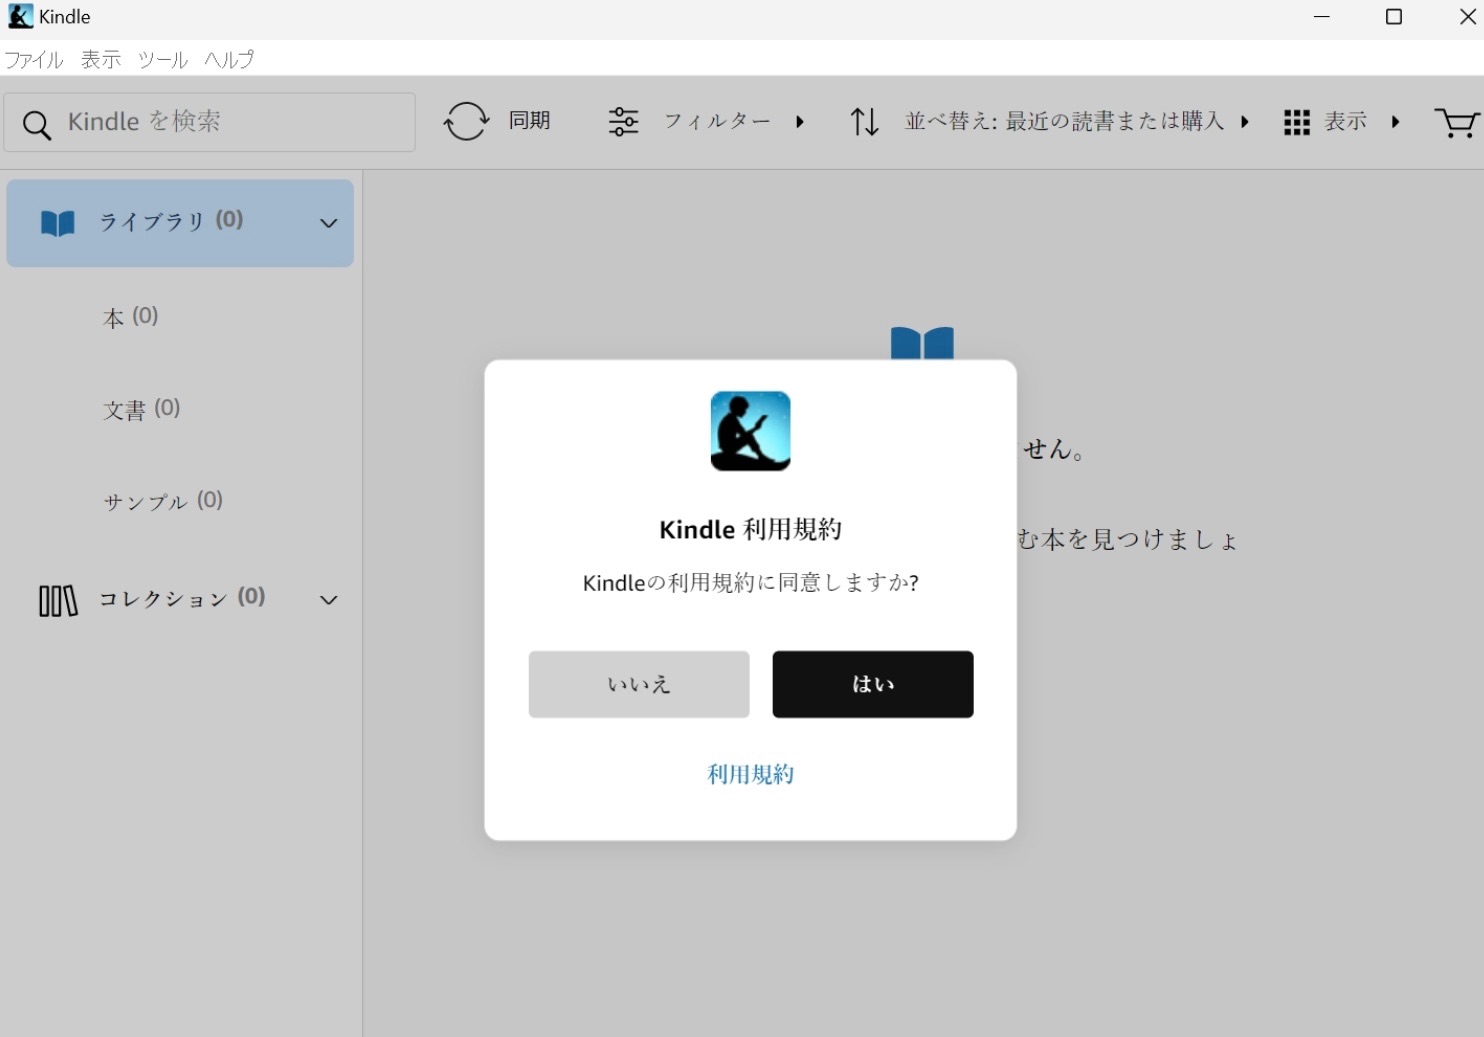Click the Kindle app icon in dialog
The image size is (1484, 1037).
(750, 431)
